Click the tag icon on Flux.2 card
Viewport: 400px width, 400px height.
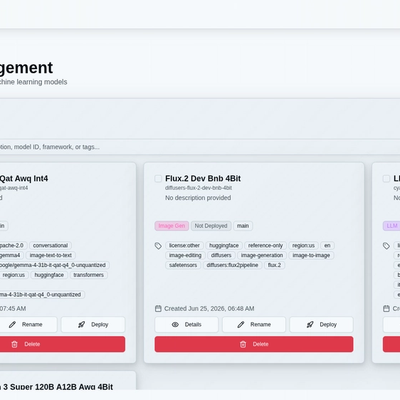tap(158, 246)
